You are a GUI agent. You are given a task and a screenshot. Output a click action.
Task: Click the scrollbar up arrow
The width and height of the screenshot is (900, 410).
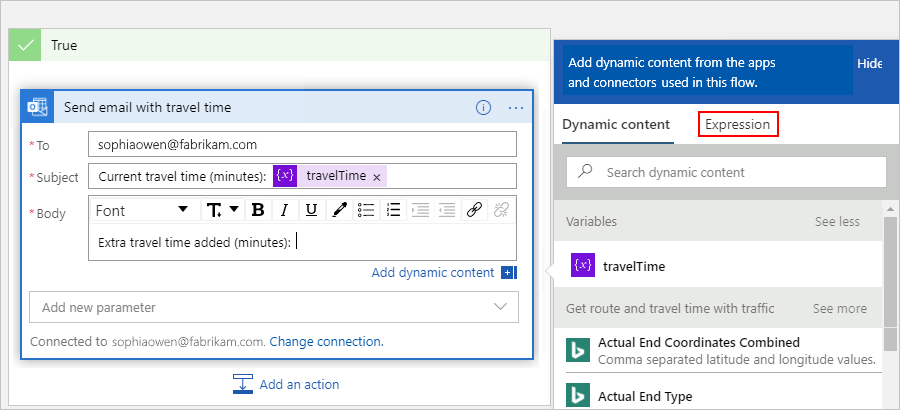891,208
